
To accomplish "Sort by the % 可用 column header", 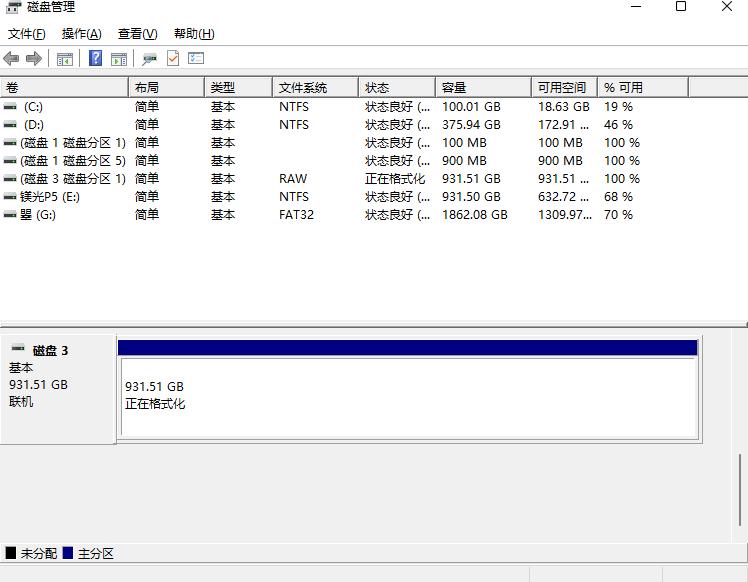I will pyautogui.click(x=643, y=88).
